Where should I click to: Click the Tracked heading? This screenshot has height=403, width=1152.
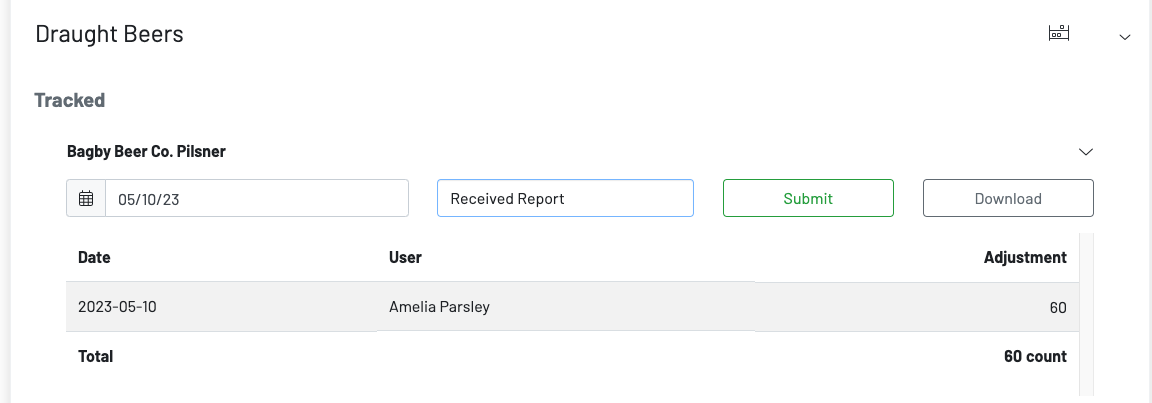pos(69,100)
